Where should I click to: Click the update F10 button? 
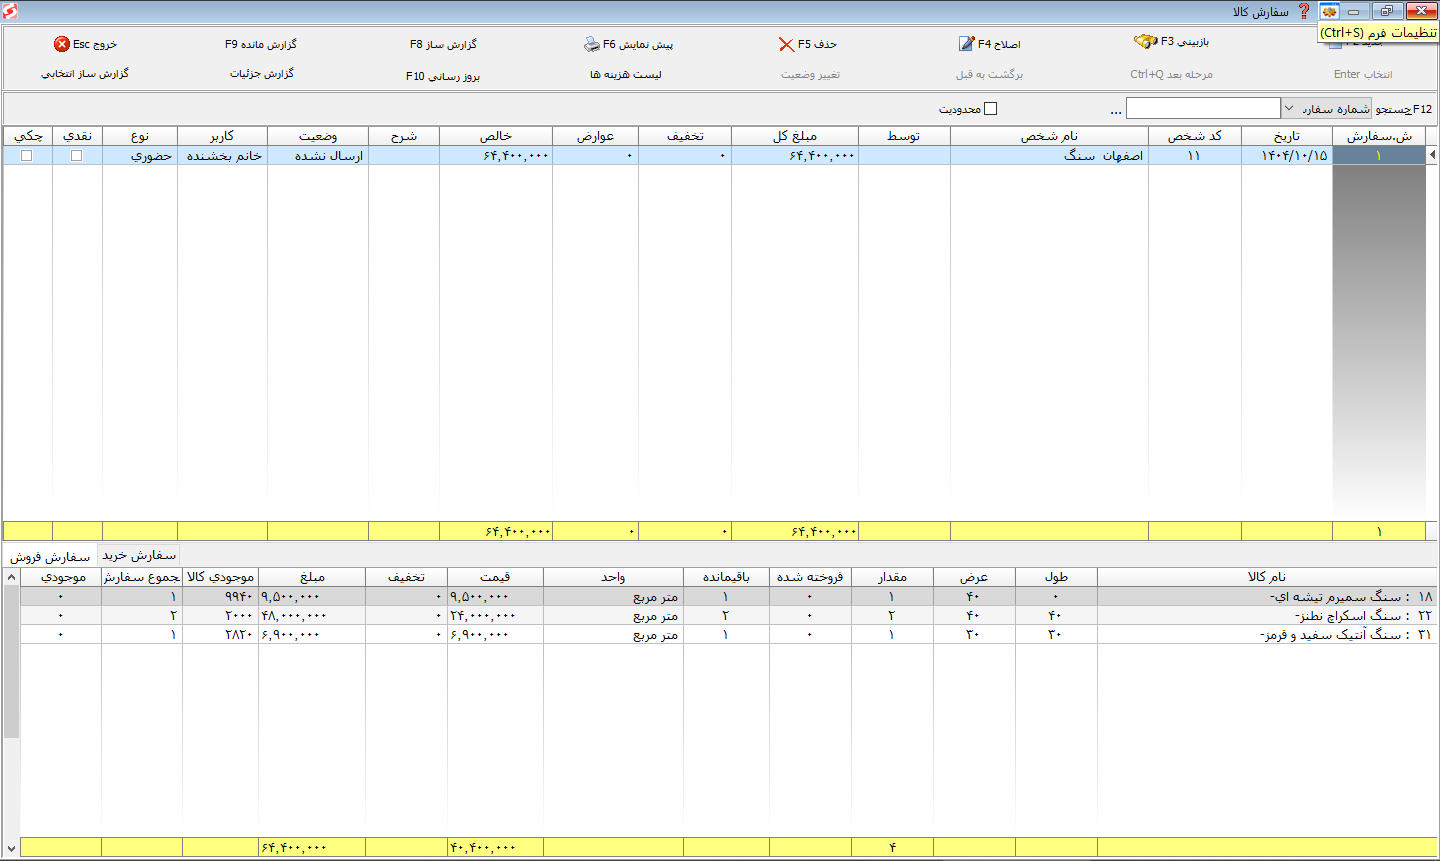pos(443,76)
